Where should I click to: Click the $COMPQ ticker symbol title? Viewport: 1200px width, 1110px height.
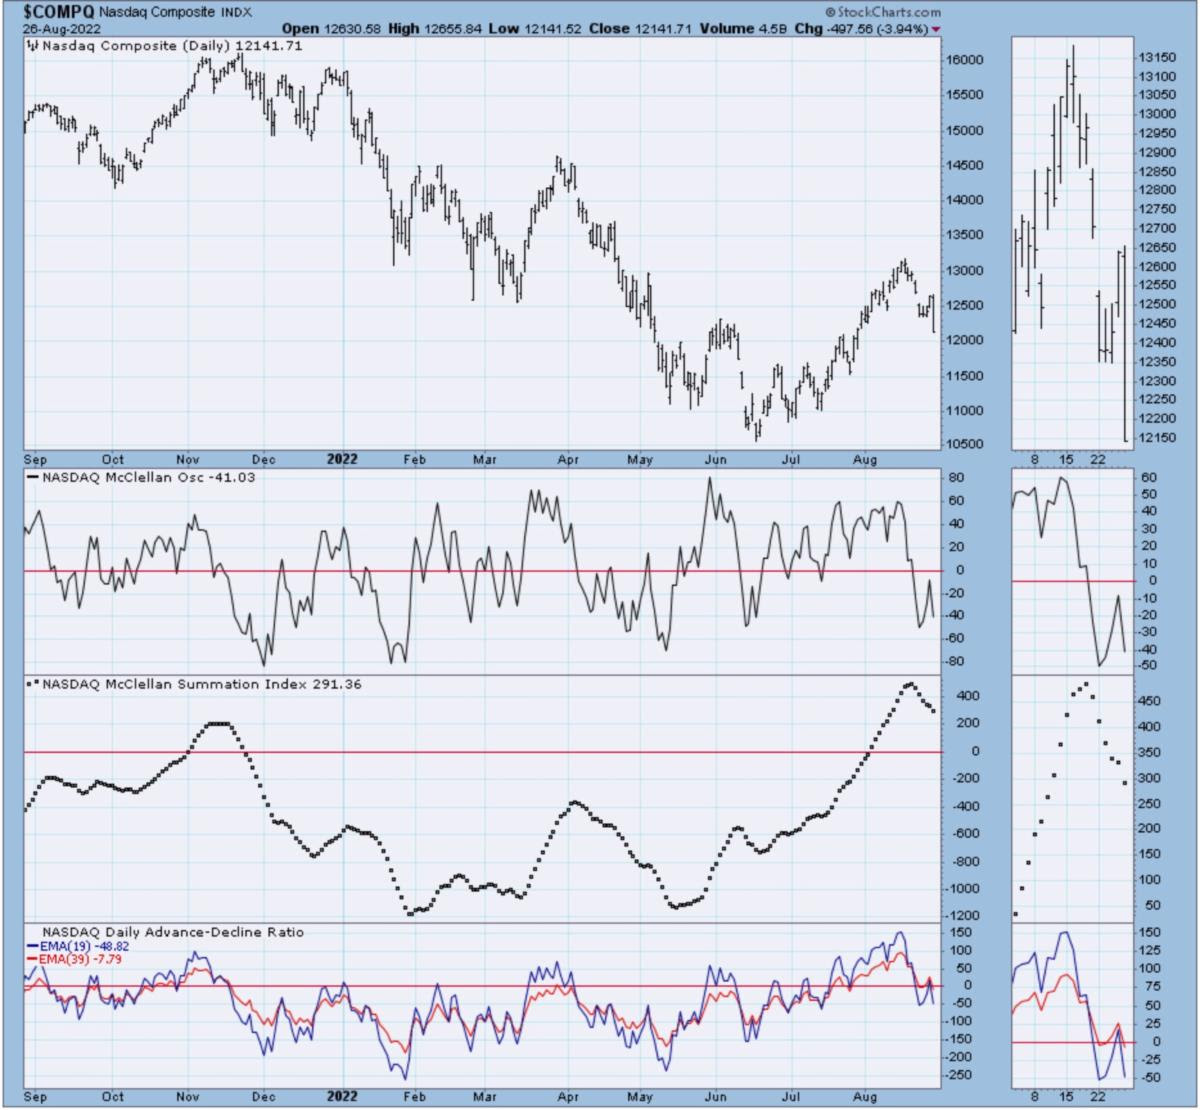point(54,12)
